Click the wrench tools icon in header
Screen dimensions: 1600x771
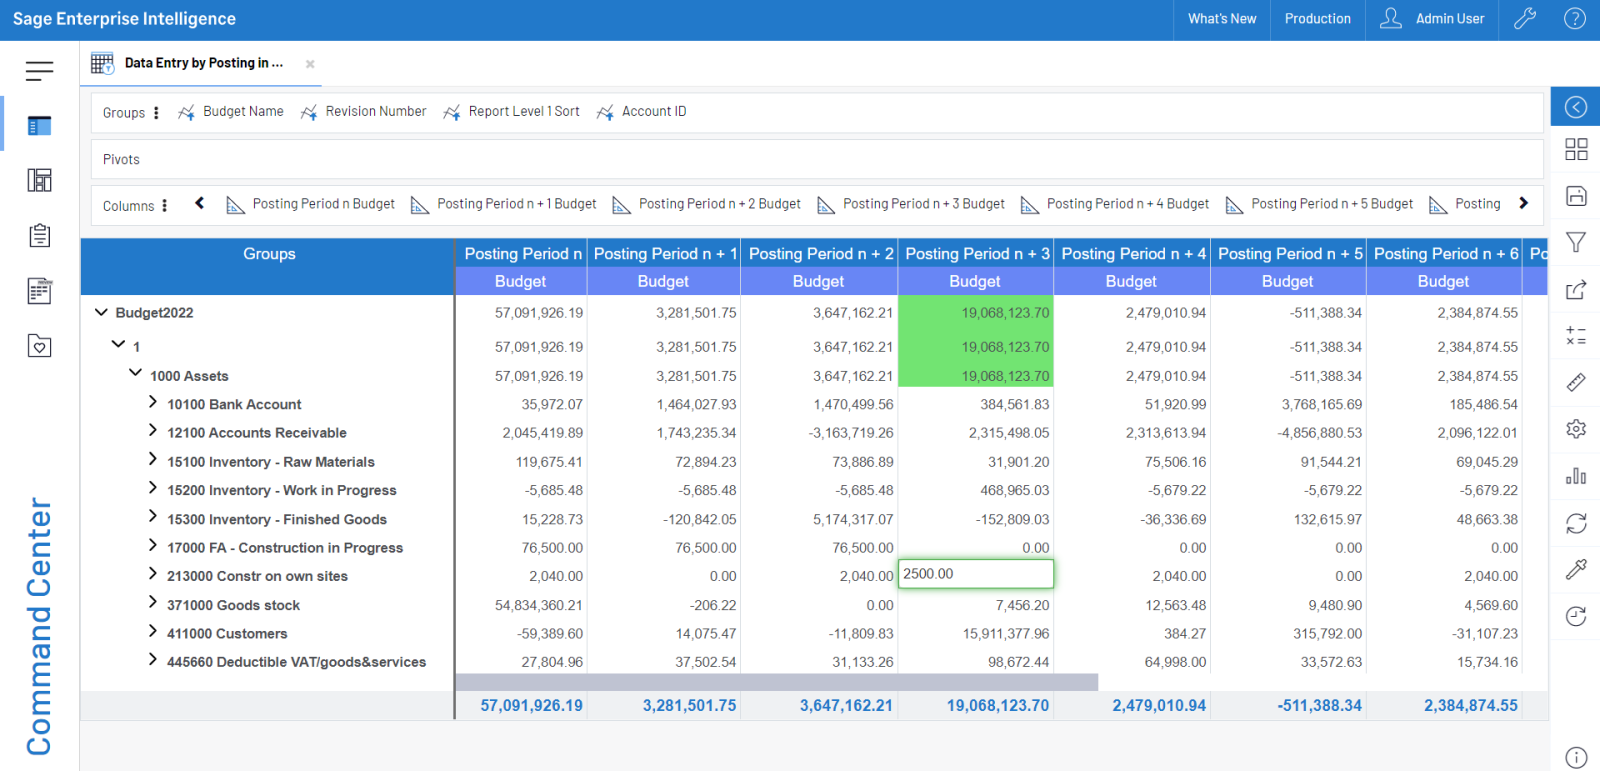(1525, 19)
